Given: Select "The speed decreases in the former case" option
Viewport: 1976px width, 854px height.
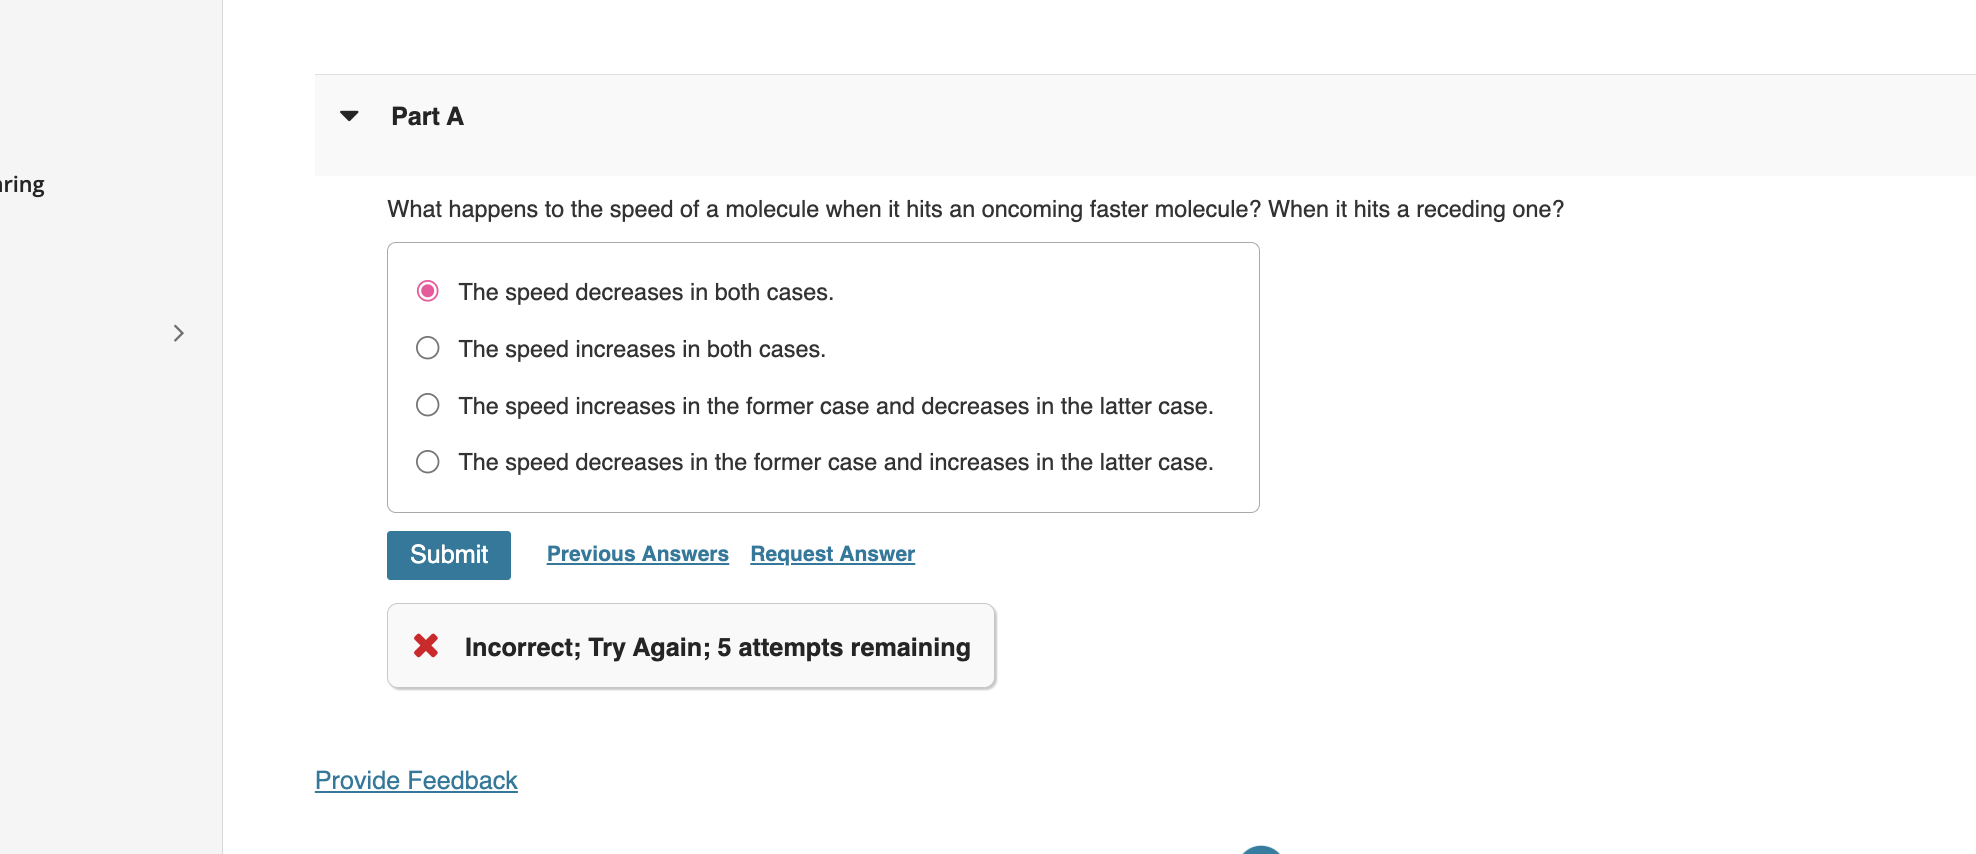Looking at the screenshot, I should (427, 461).
